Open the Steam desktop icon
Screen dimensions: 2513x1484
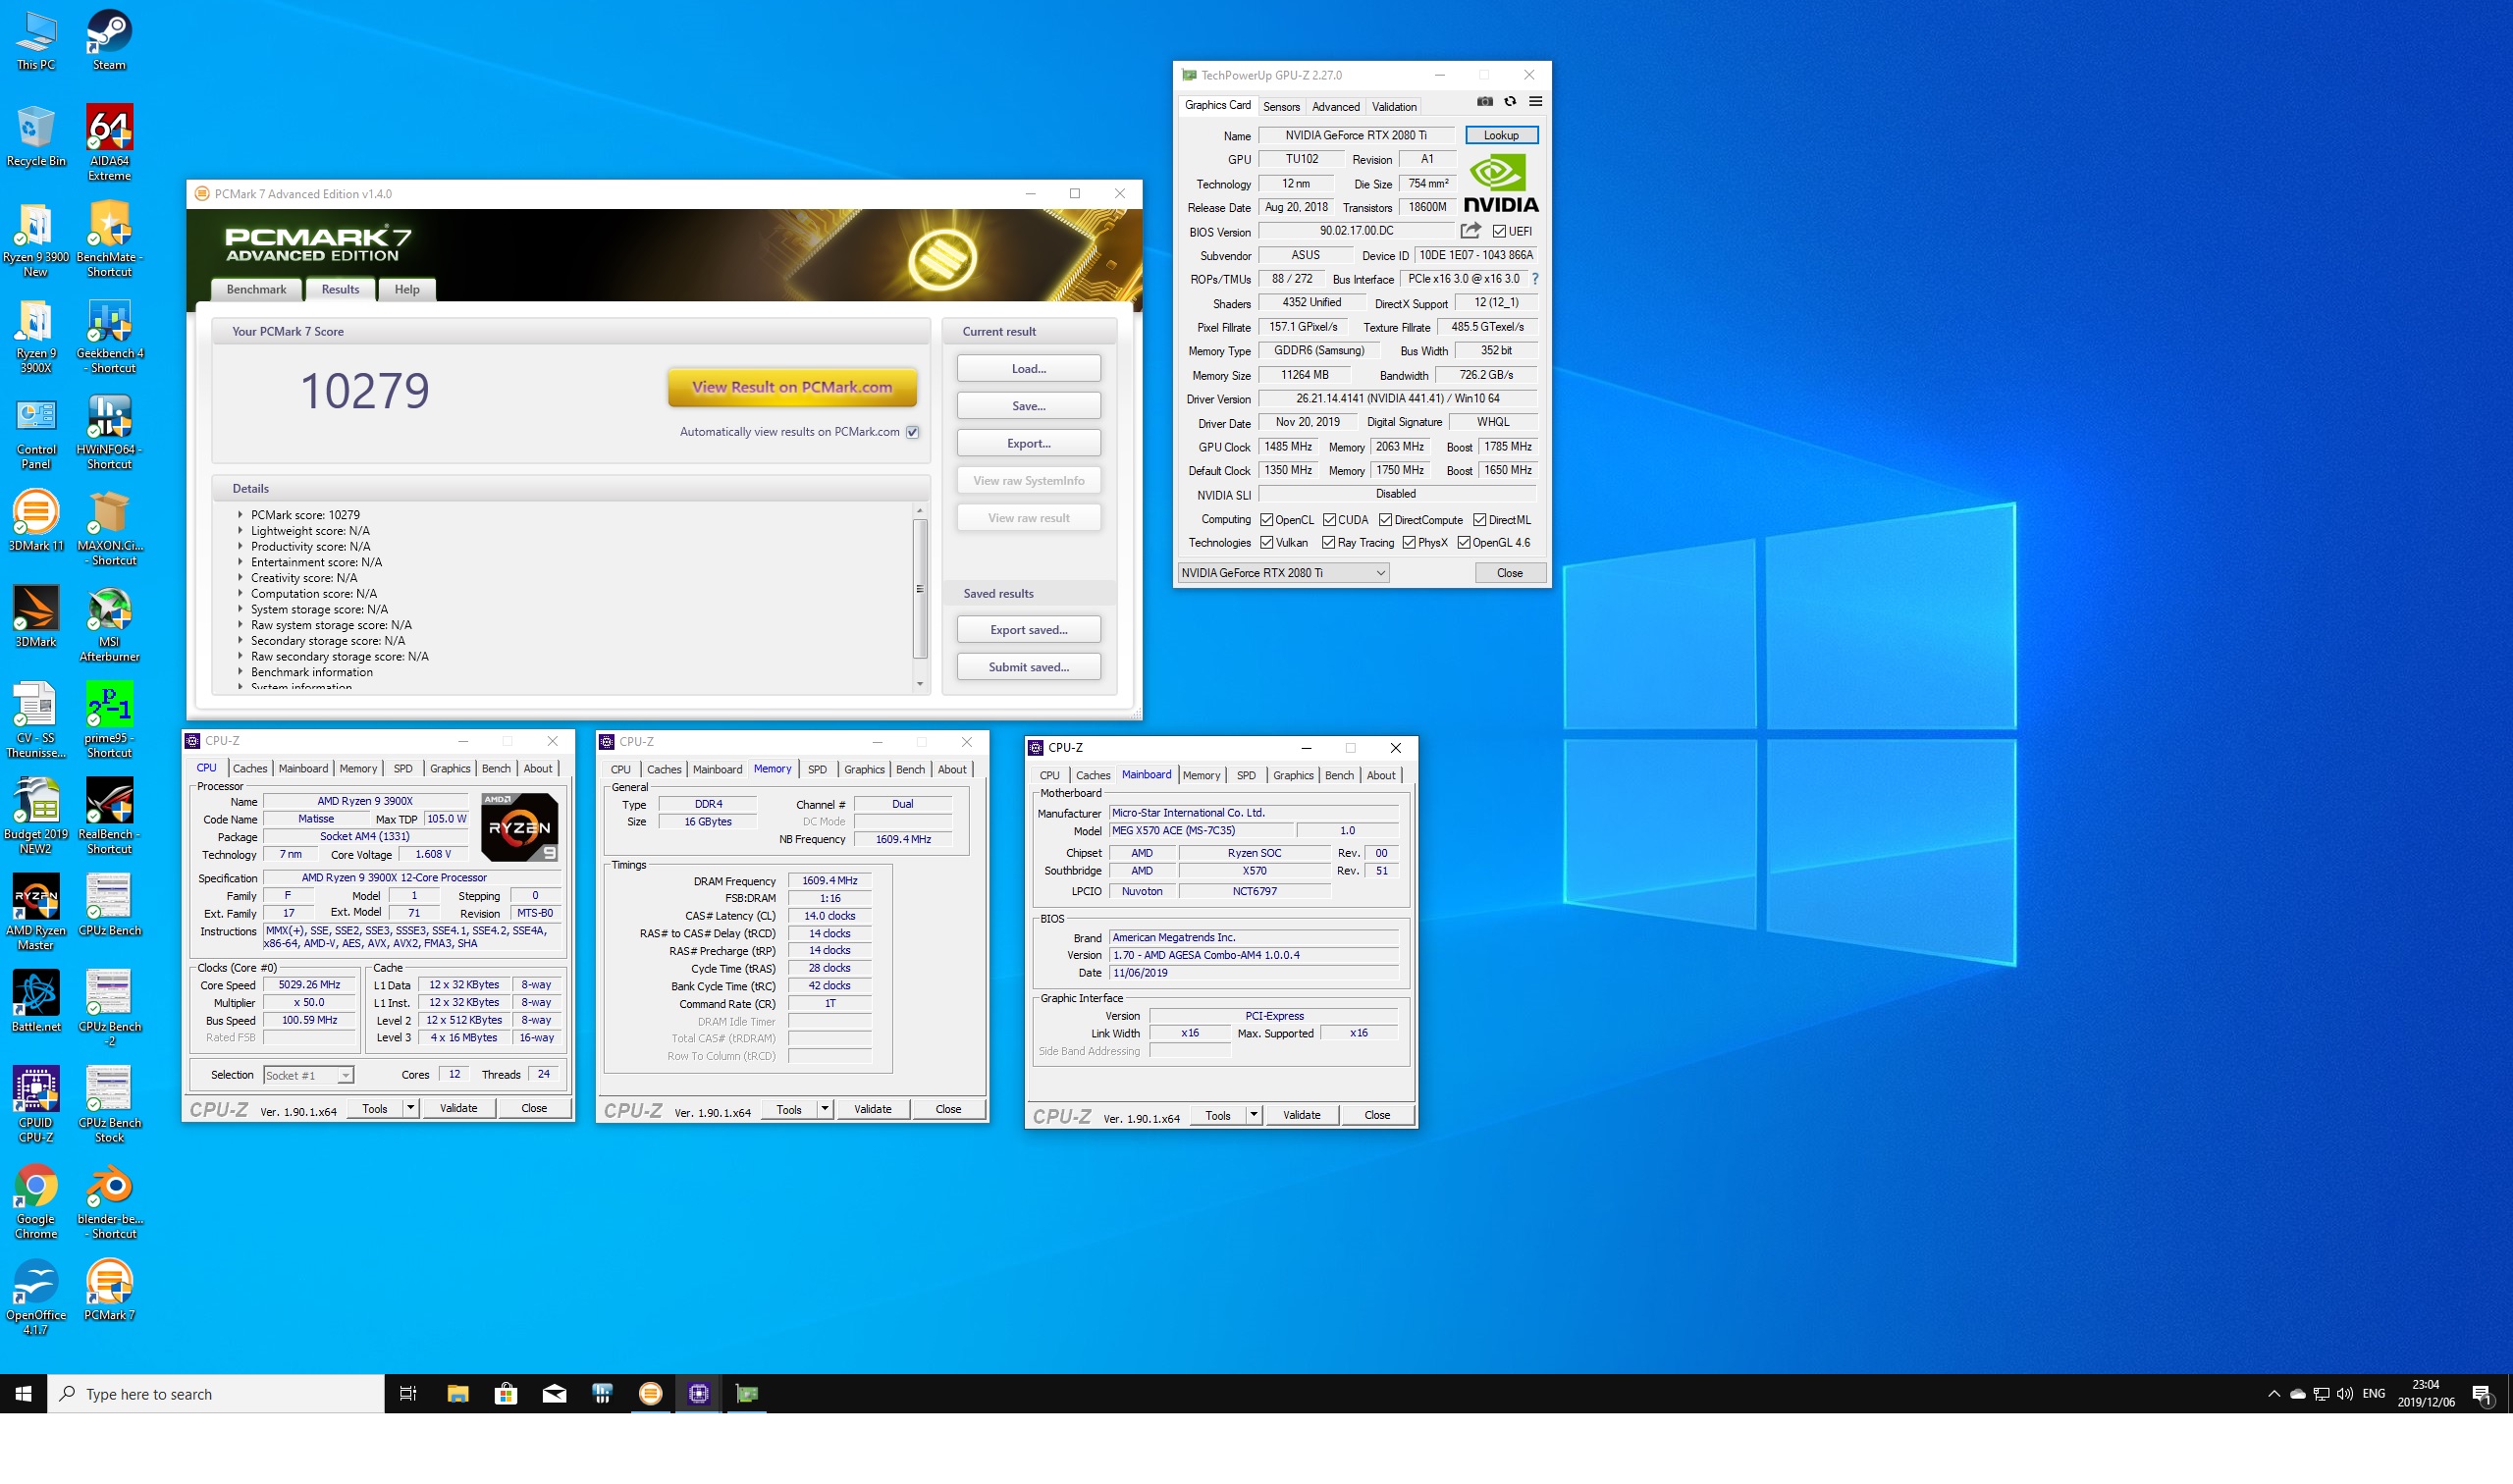[x=109, y=40]
